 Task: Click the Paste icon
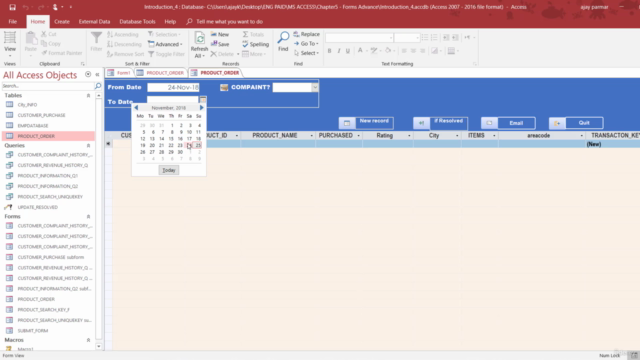click(x=31, y=43)
